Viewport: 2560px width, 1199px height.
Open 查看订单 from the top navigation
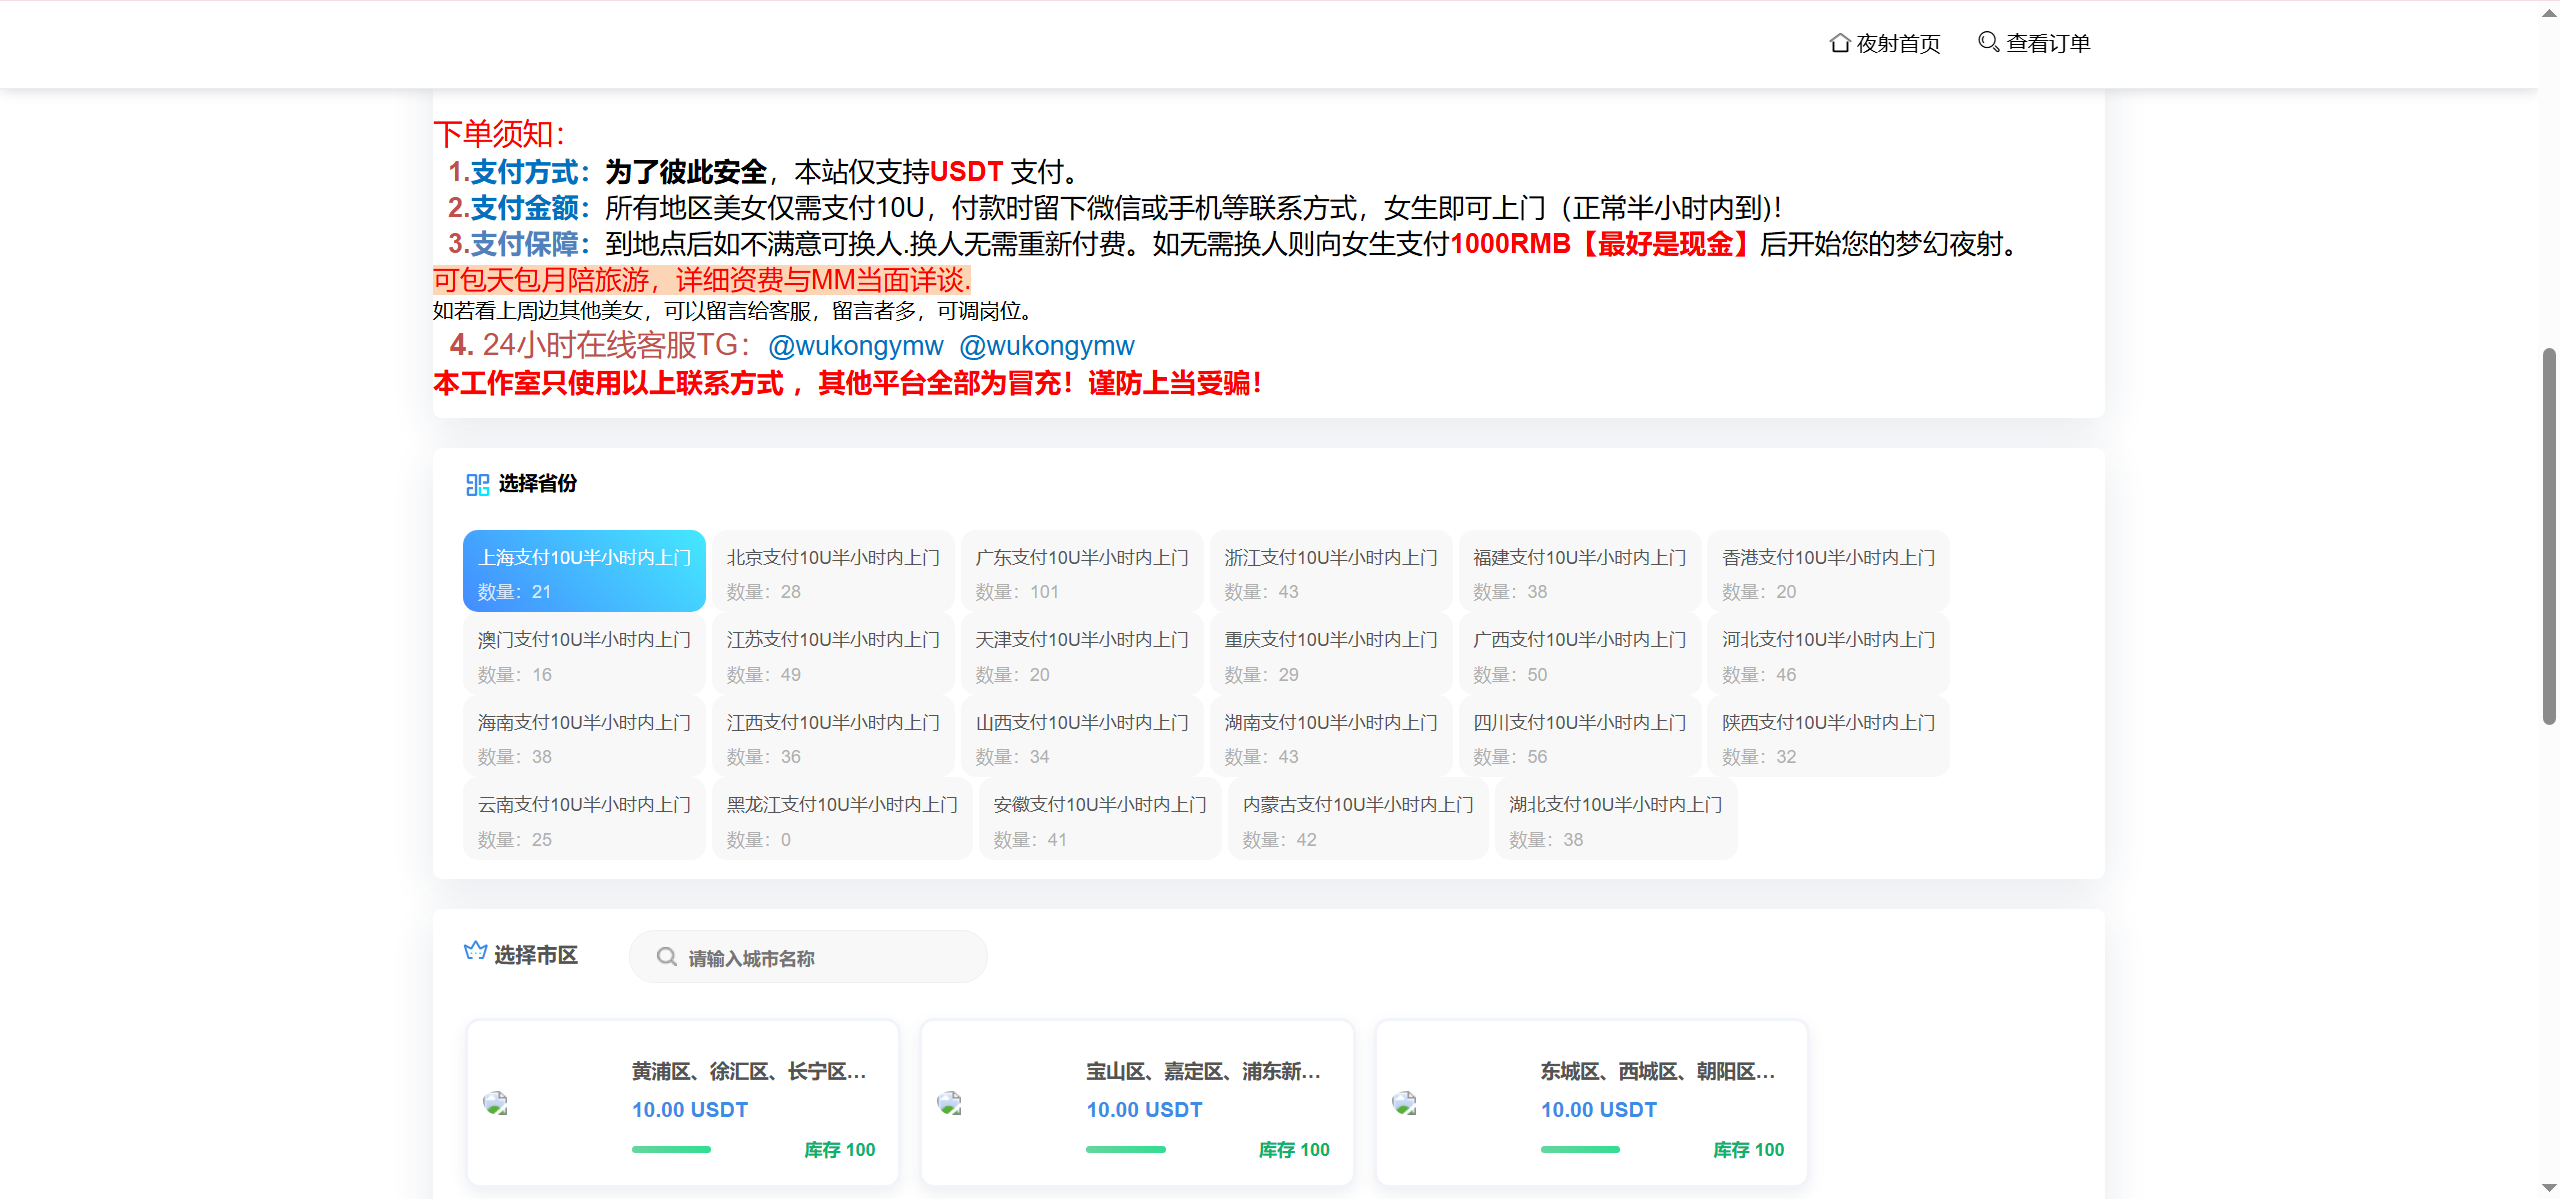(2046, 43)
